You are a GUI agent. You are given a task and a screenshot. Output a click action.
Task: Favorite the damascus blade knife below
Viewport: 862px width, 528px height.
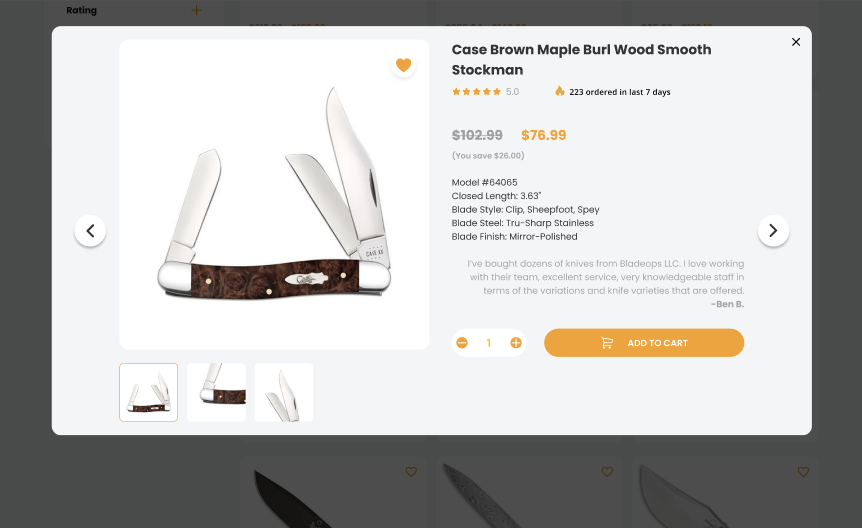(x=607, y=472)
